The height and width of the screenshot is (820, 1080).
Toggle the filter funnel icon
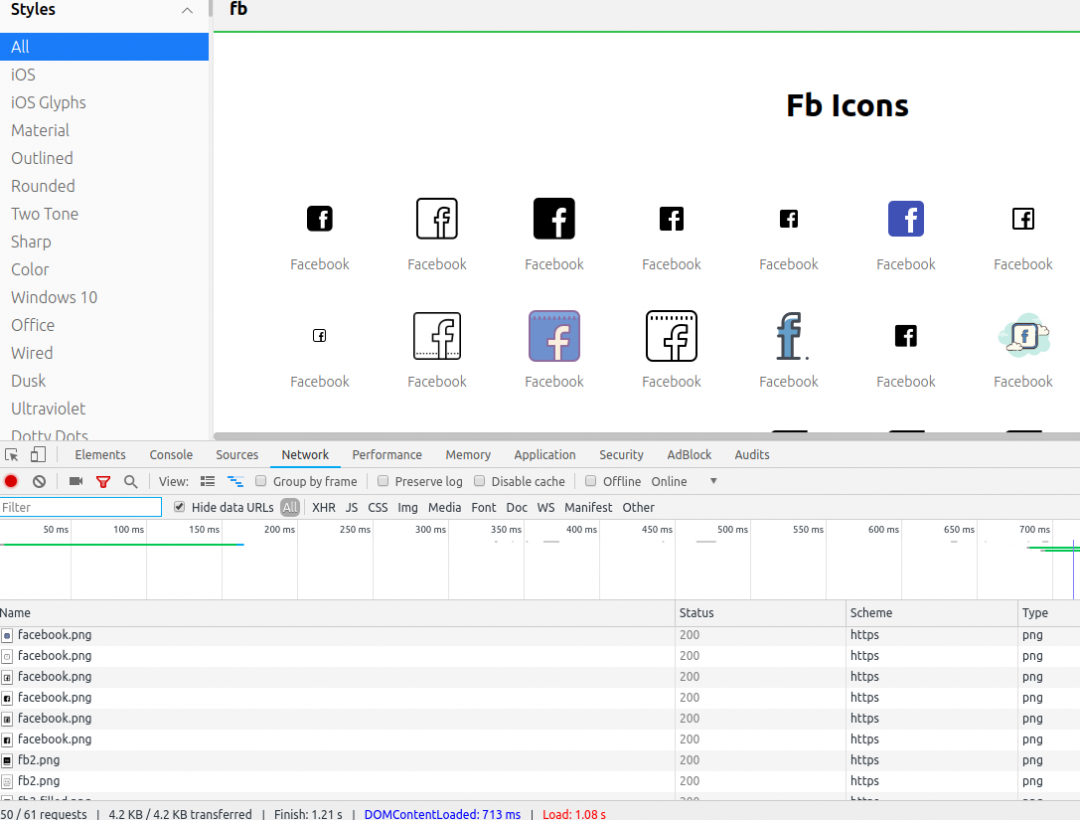tap(103, 481)
